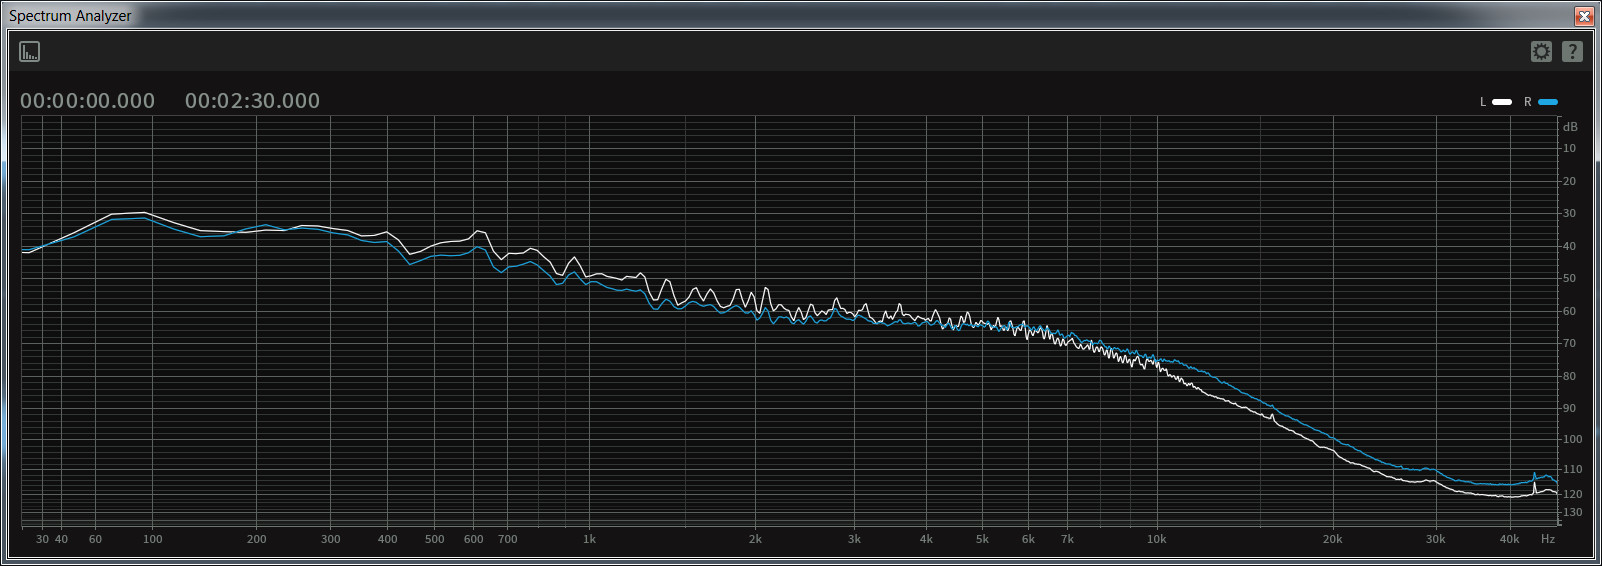Click the Spectrum Analyzer title bar text
1602x566 pixels.
[x=70, y=16]
